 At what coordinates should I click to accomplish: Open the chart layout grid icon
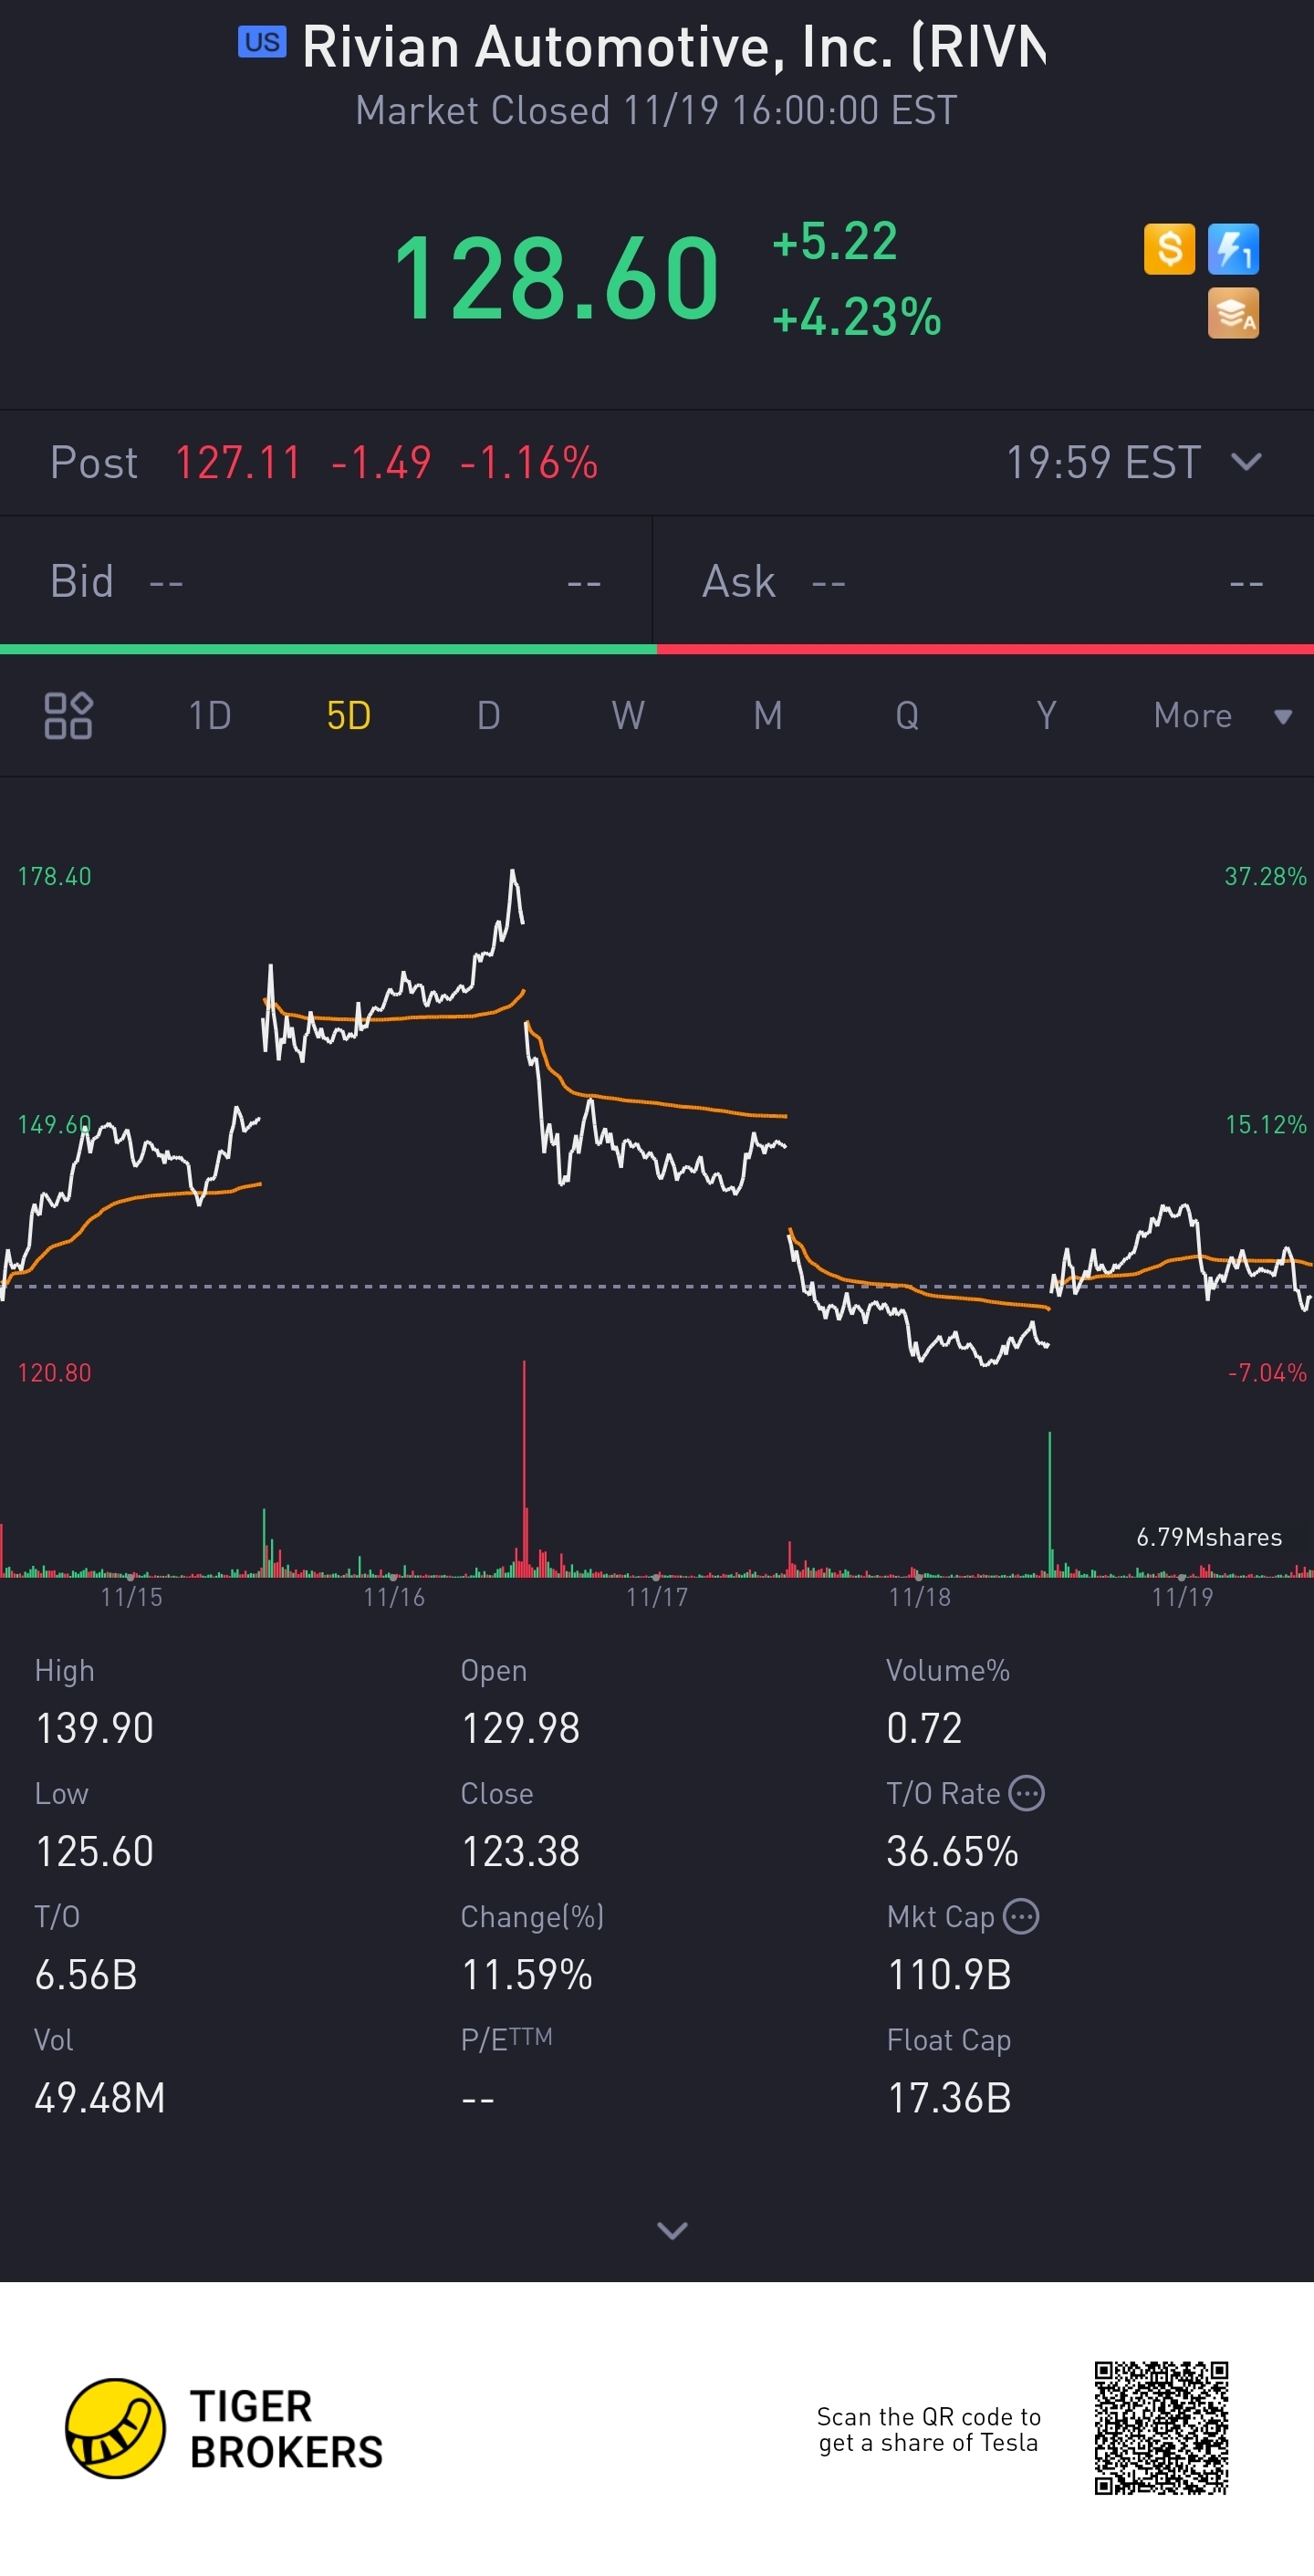[68, 715]
